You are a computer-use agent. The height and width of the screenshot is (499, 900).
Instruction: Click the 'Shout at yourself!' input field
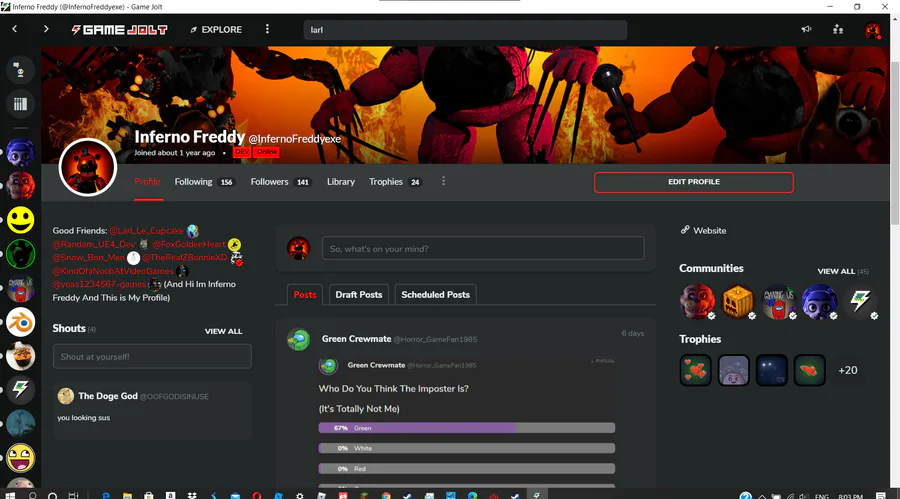coord(152,357)
